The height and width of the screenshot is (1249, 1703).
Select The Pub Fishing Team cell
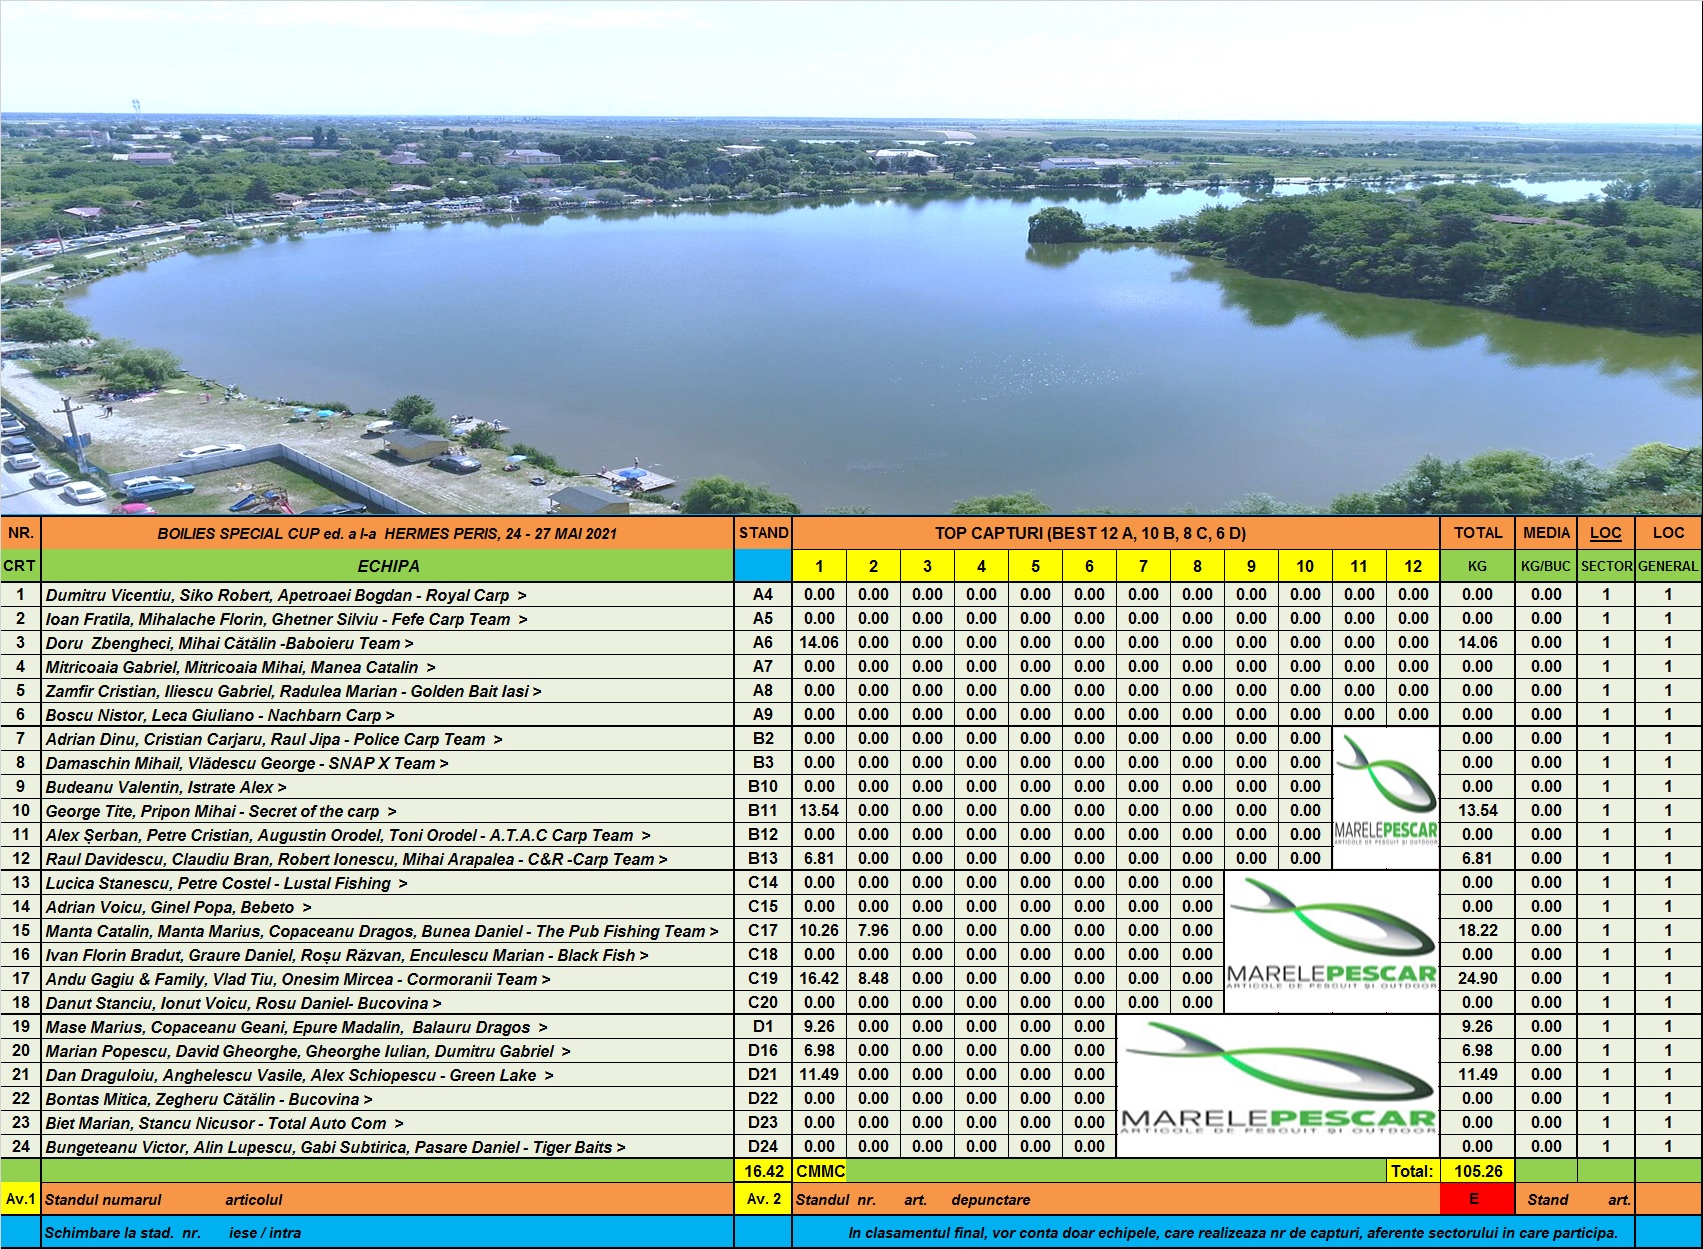pyautogui.click(x=388, y=931)
